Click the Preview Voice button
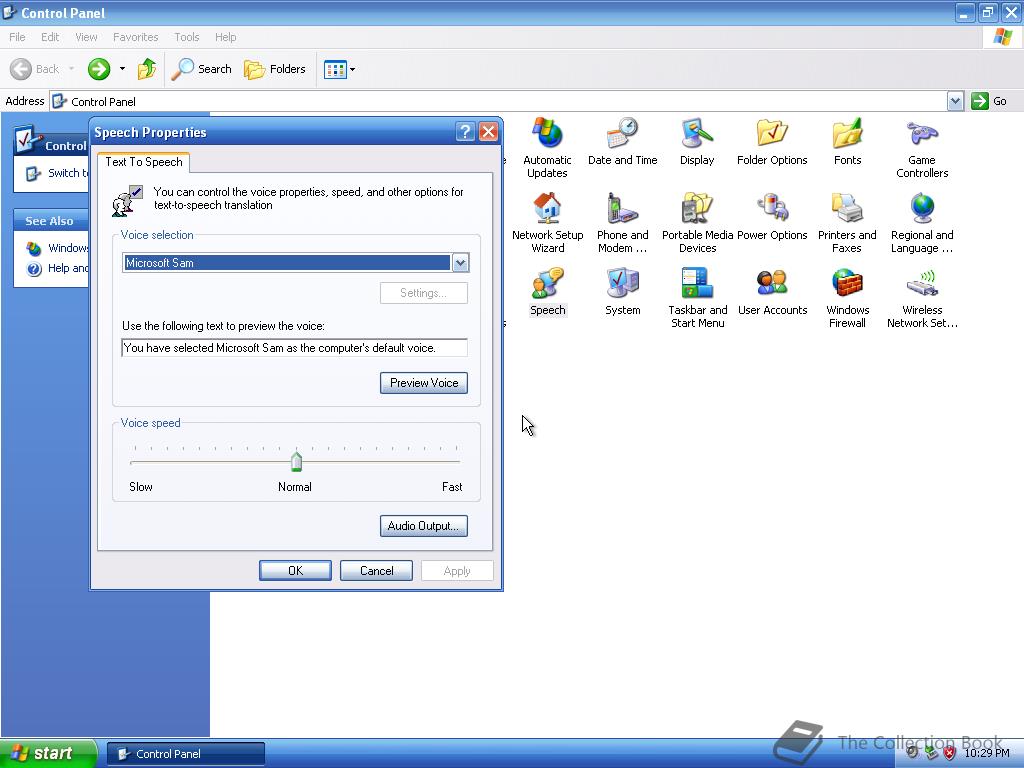Viewport: 1024px width, 768px height. coord(424,383)
